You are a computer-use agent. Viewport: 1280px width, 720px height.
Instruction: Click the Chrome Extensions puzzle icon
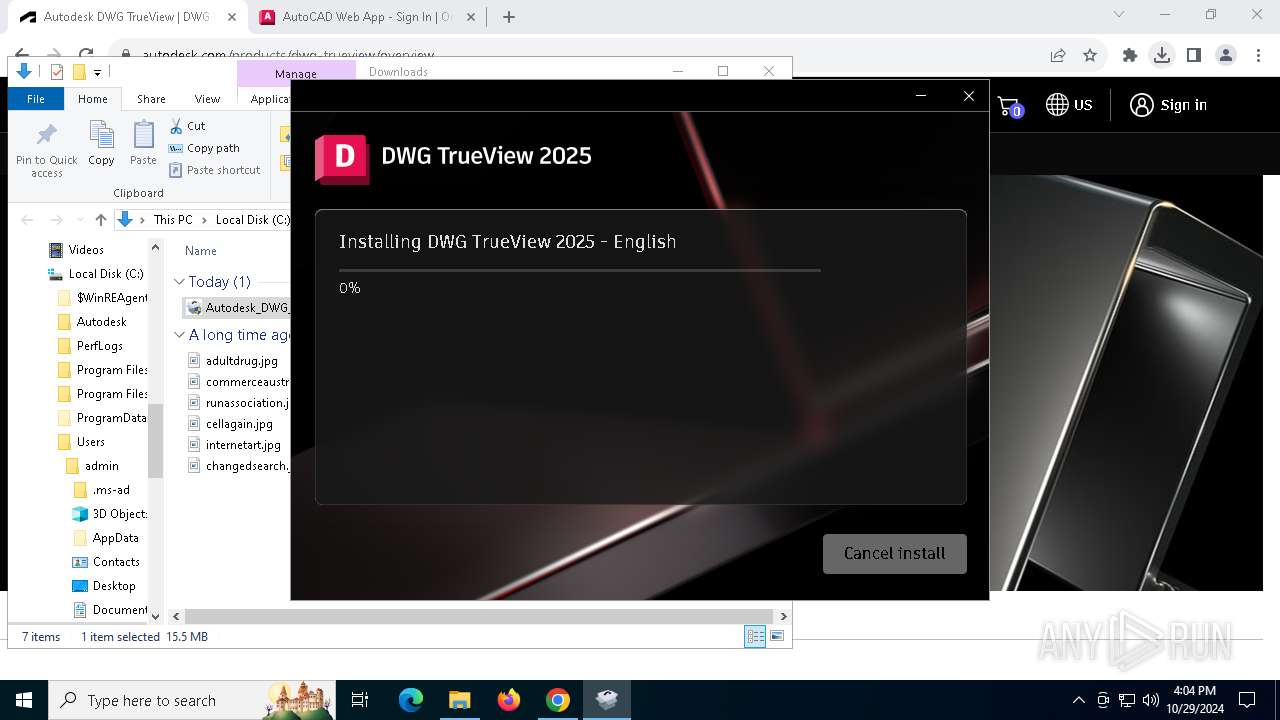[1130, 56]
